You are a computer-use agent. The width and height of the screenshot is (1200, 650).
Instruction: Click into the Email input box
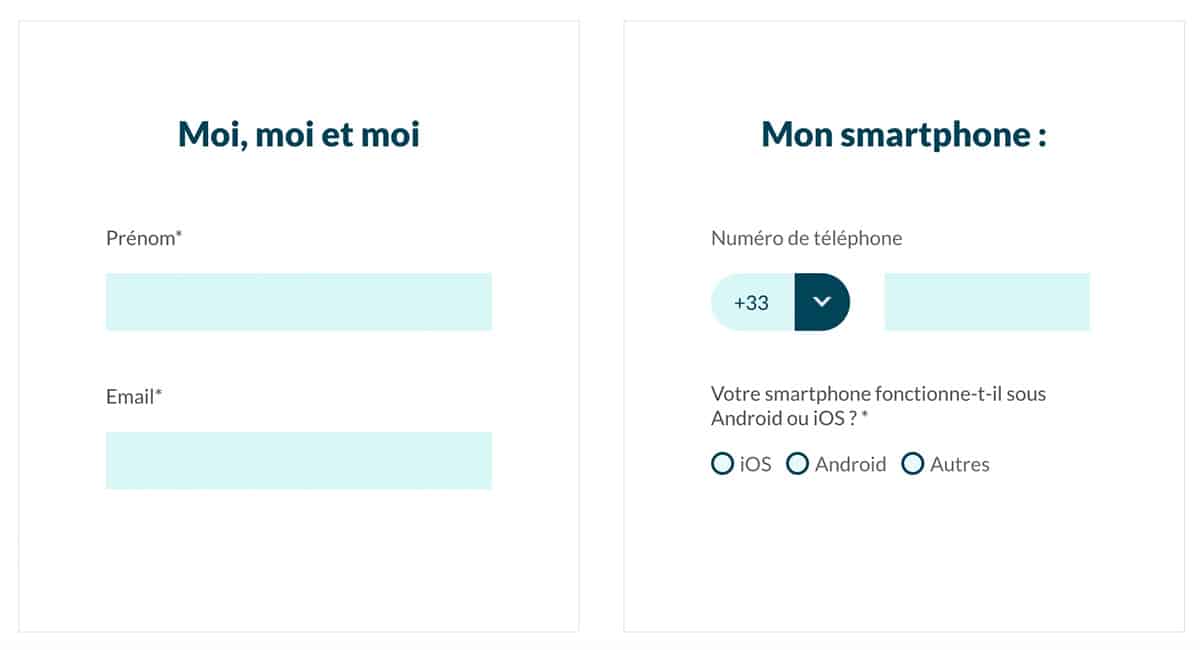pos(298,460)
